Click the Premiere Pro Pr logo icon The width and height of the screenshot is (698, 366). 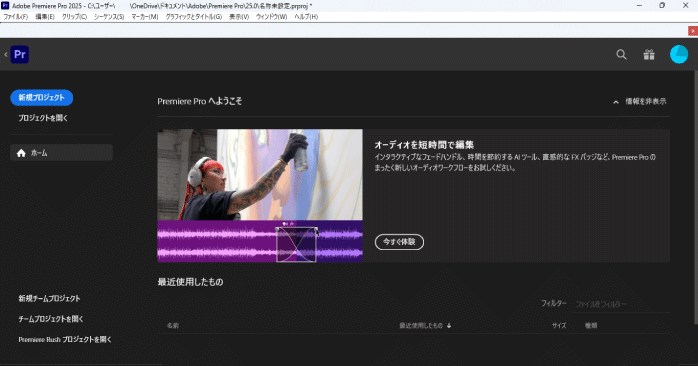(20, 54)
